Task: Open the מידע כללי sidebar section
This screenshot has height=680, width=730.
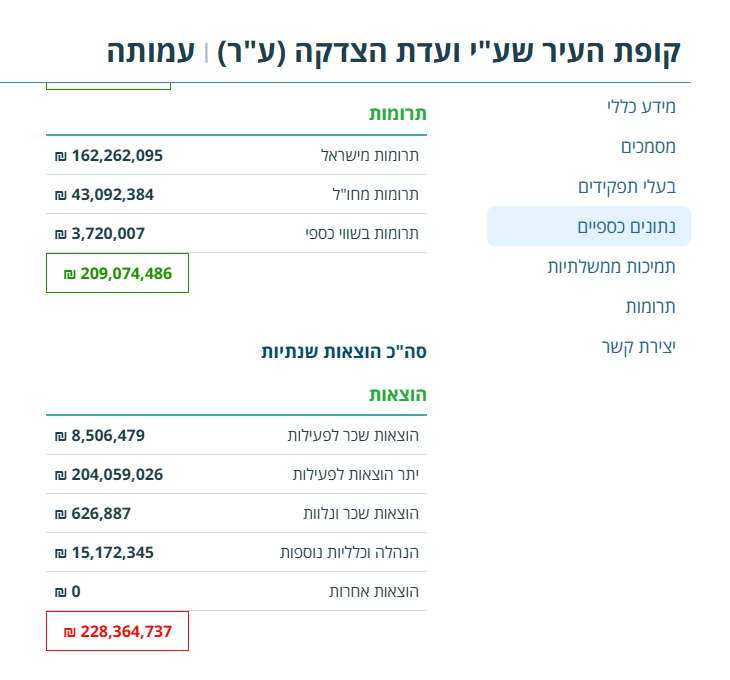Action: pos(641,106)
